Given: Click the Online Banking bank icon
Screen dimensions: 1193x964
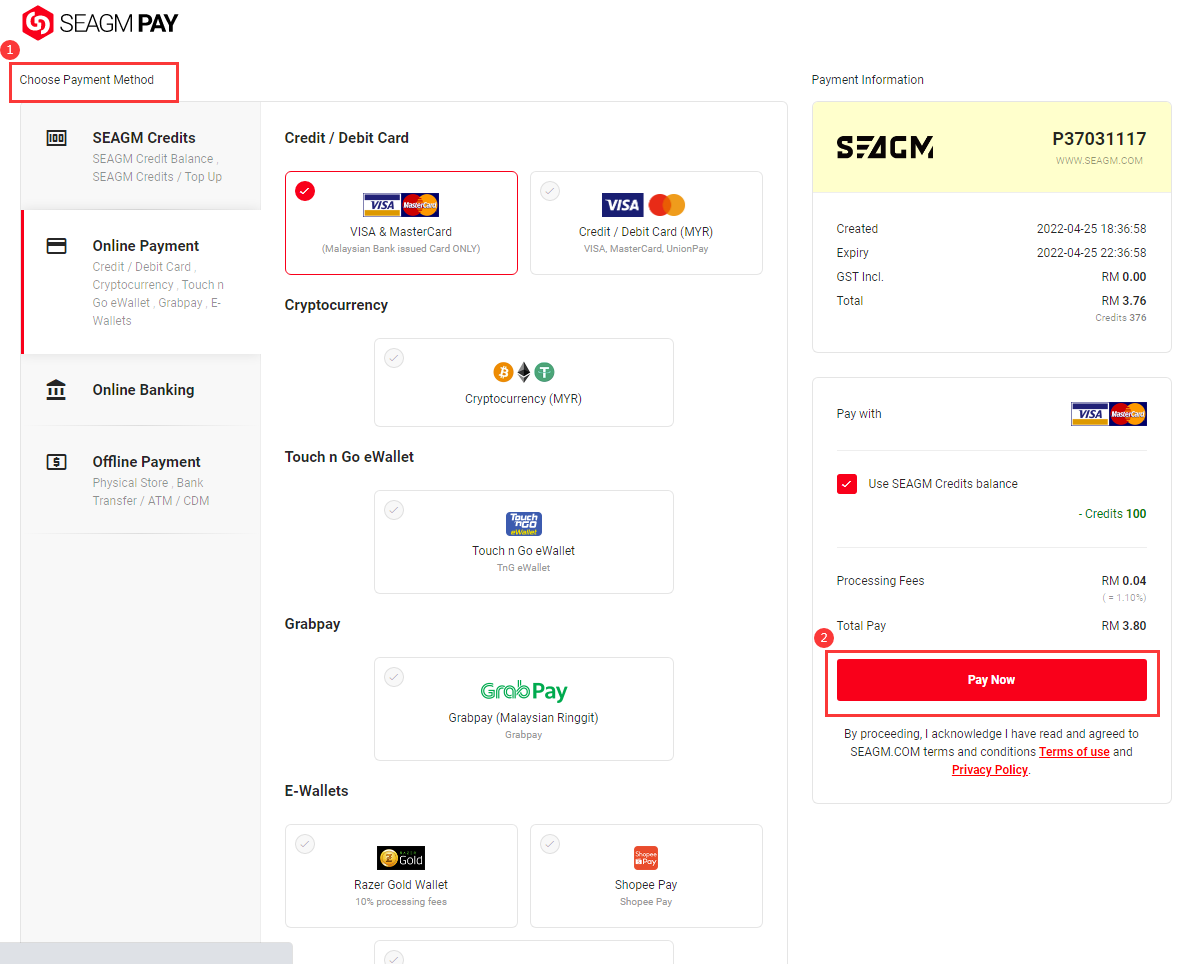Looking at the screenshot, I should (56, 390).
